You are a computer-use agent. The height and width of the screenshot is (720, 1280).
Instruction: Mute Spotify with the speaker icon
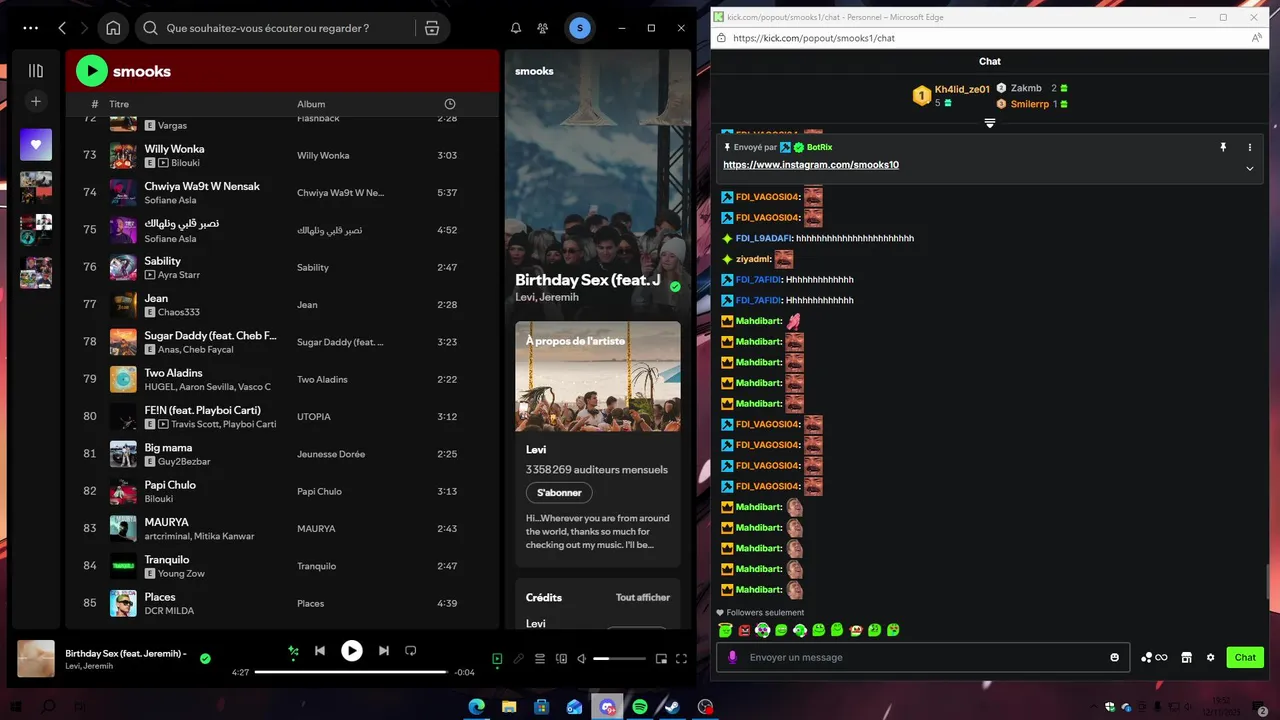point(582,659)
